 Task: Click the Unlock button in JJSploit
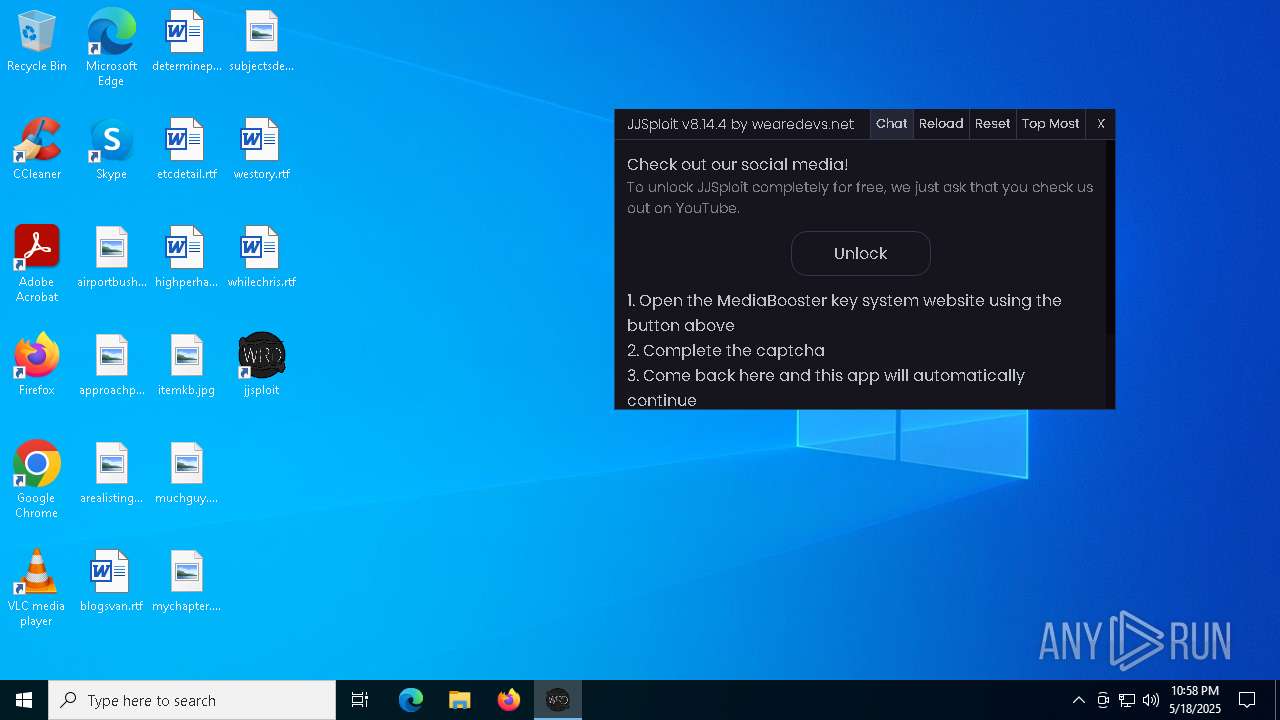click(861, 254)
